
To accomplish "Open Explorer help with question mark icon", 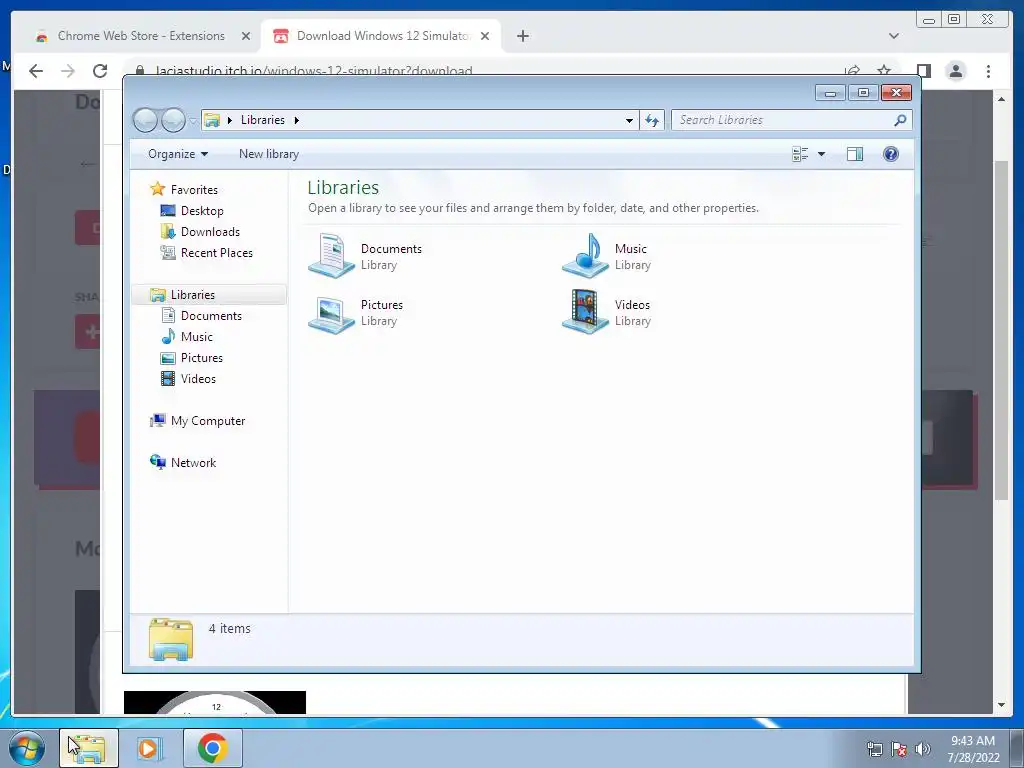I will coord(891,154).
